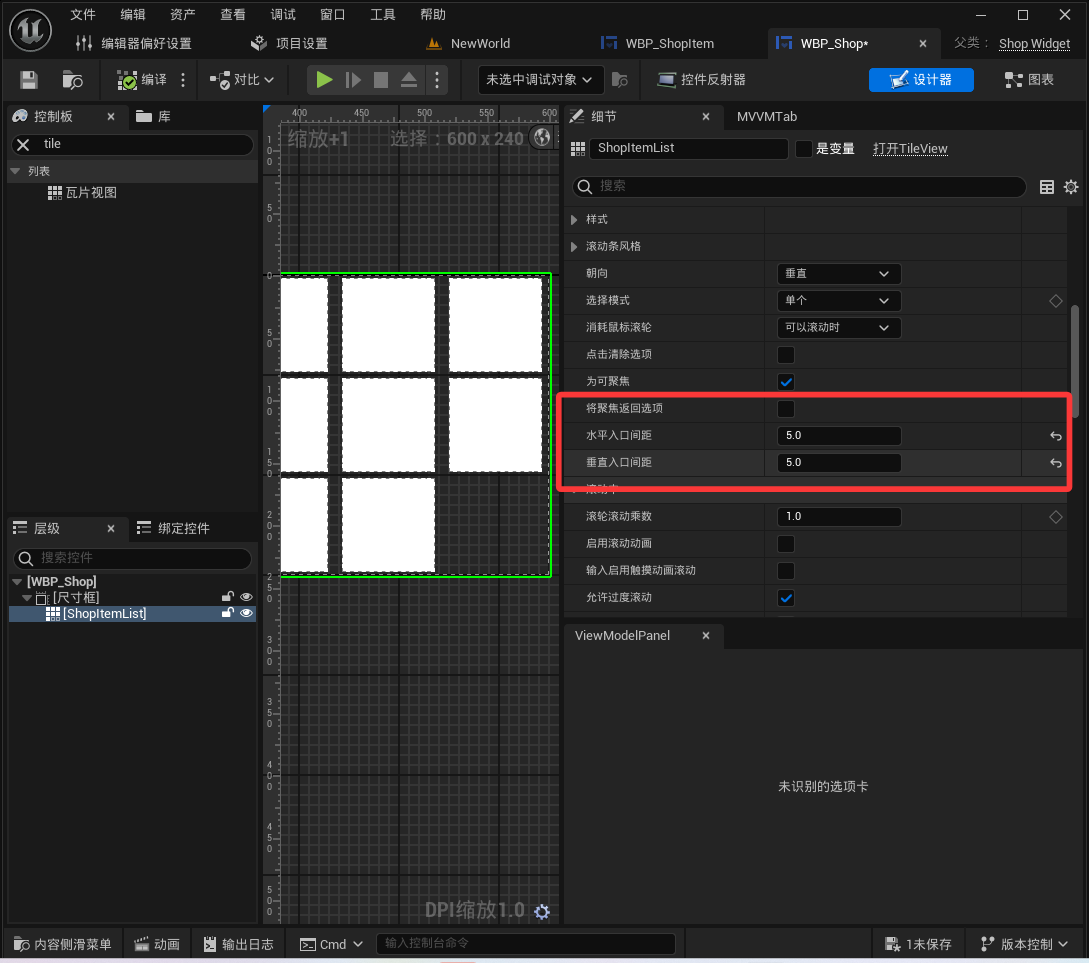1089x963 pixels.
Task: Open the 帮助 menu
Action: [433, 15]
